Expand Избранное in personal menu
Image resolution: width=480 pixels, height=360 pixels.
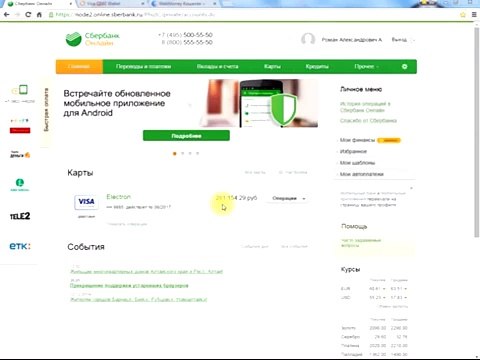[x=353, y=151]
